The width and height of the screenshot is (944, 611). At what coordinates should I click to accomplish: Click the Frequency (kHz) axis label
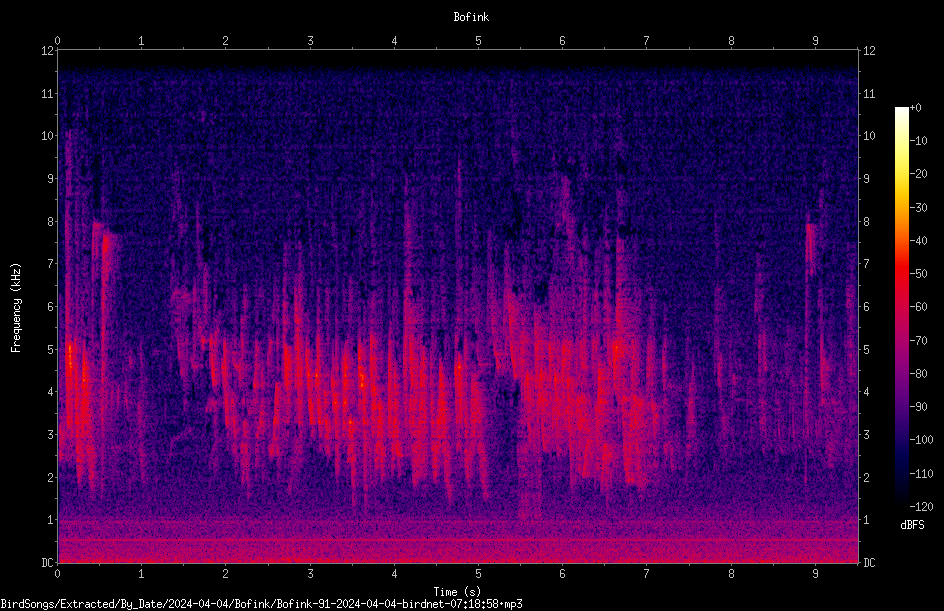coord(16,308)
